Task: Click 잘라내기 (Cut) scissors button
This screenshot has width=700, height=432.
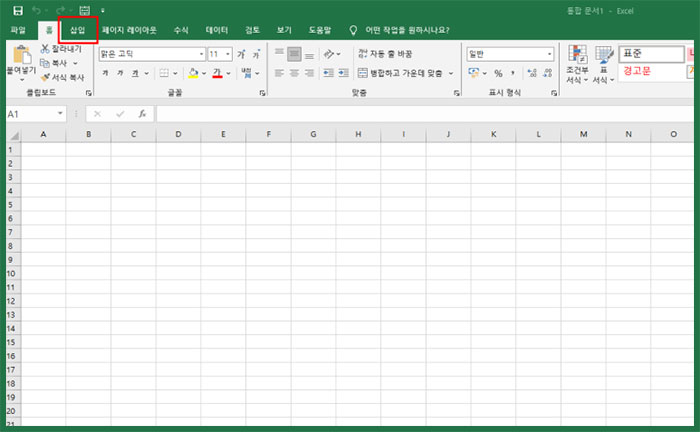Action: tap(61, 49)
